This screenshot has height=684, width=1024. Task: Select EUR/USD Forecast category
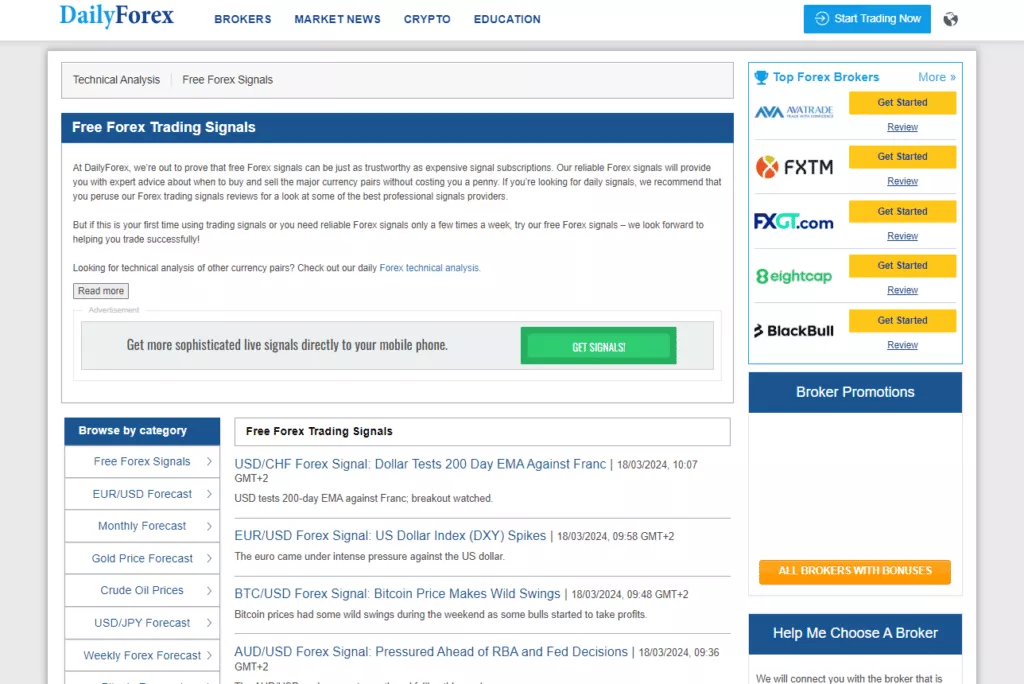pos(142,494)
